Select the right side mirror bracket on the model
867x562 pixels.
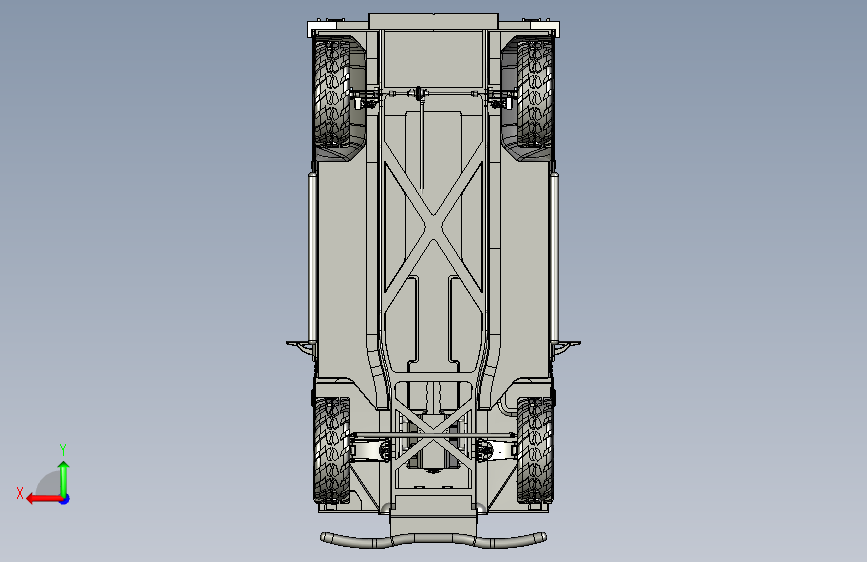coord(566,346)
